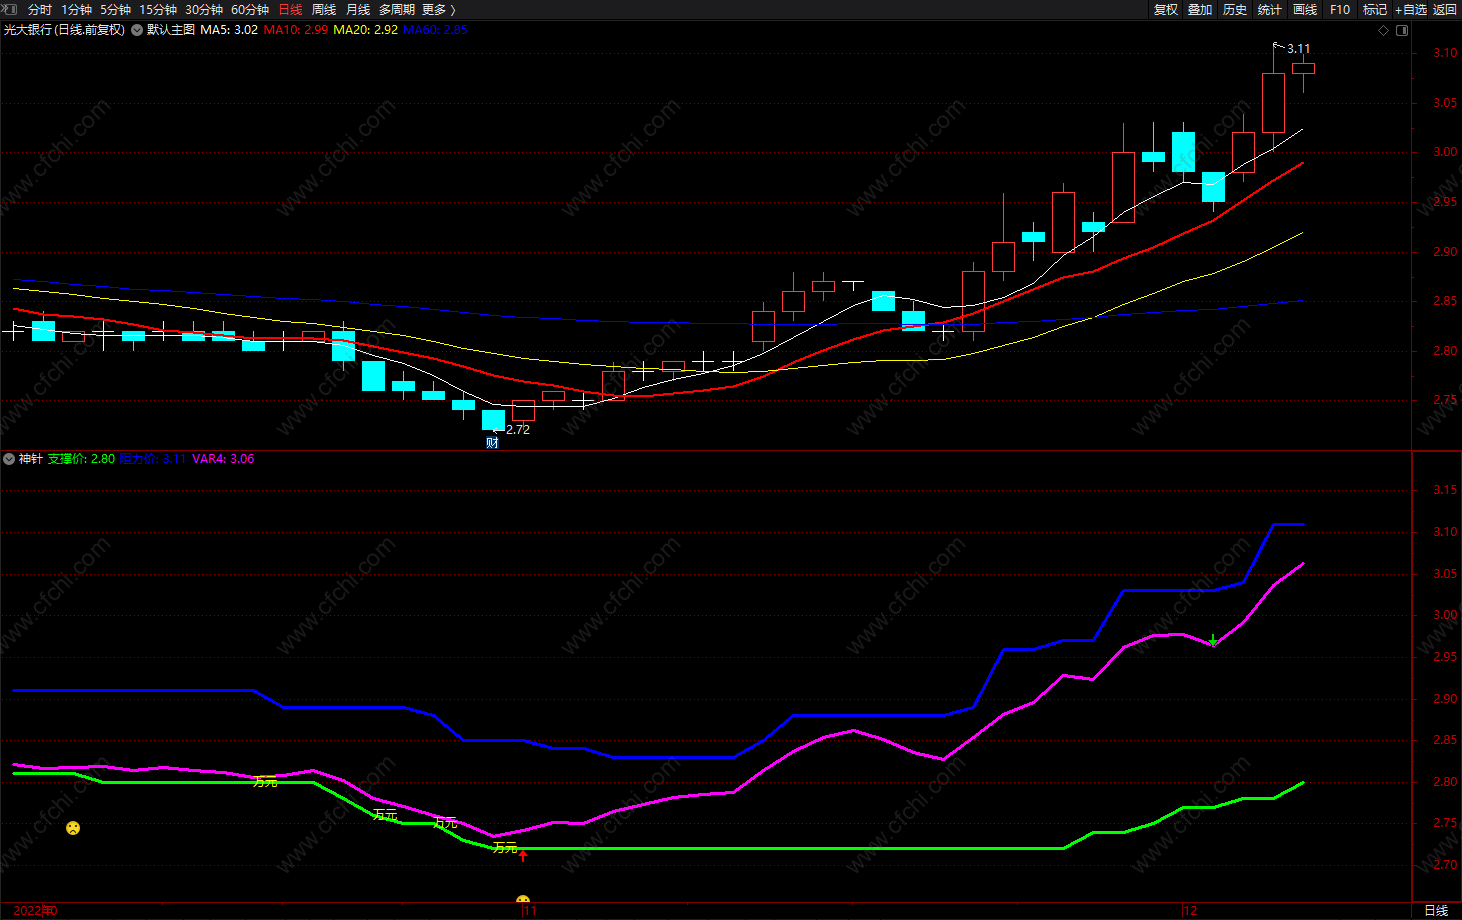1462x920 pixels.
Task: Switch to 周线 weekly chart
Action: pyautogui.click(x=324, y=9)
